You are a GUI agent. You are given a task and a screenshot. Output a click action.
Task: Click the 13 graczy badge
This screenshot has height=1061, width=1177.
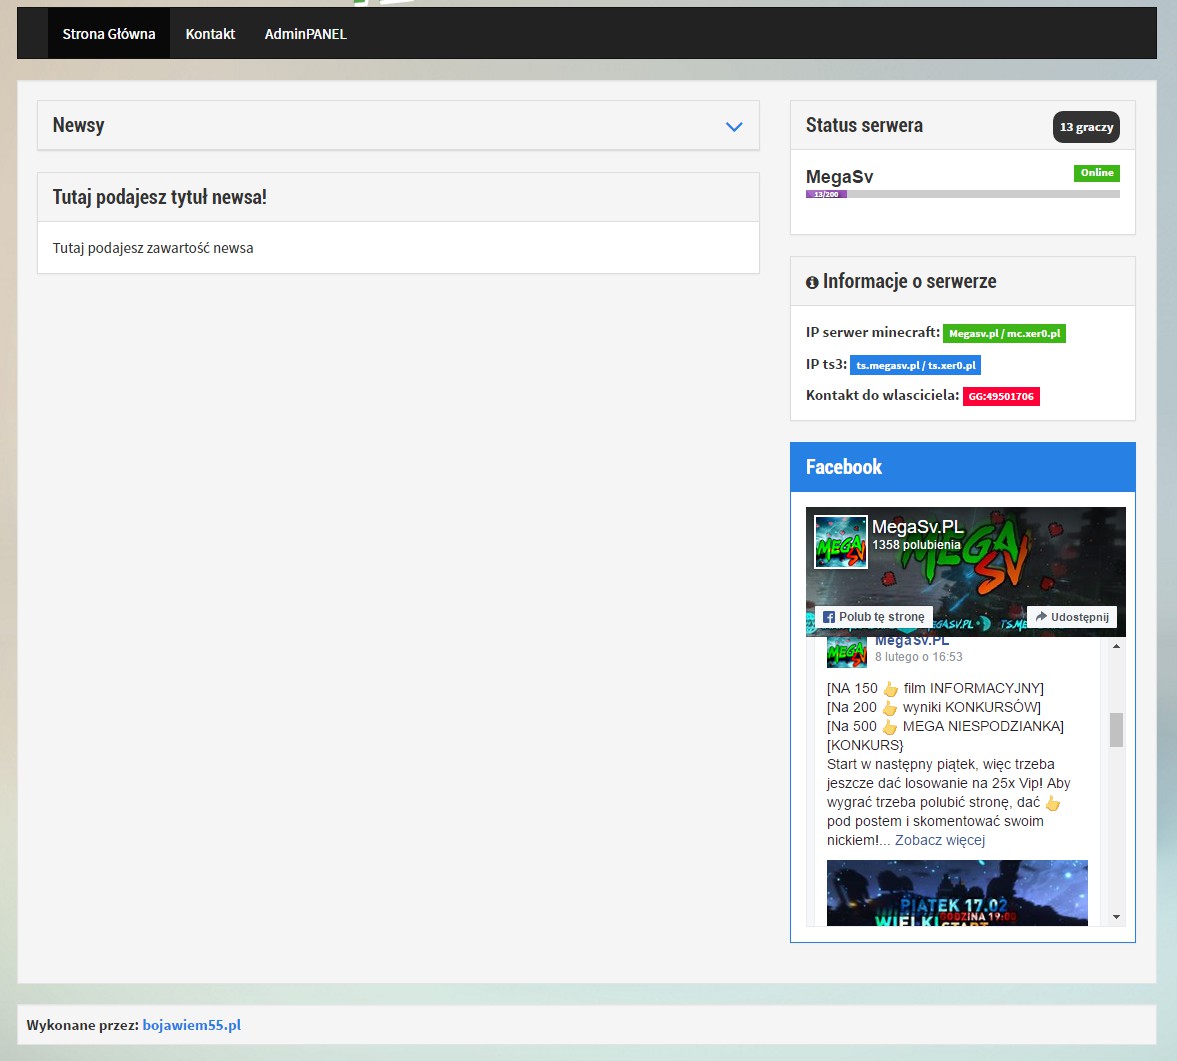[x=1086, y=127]
